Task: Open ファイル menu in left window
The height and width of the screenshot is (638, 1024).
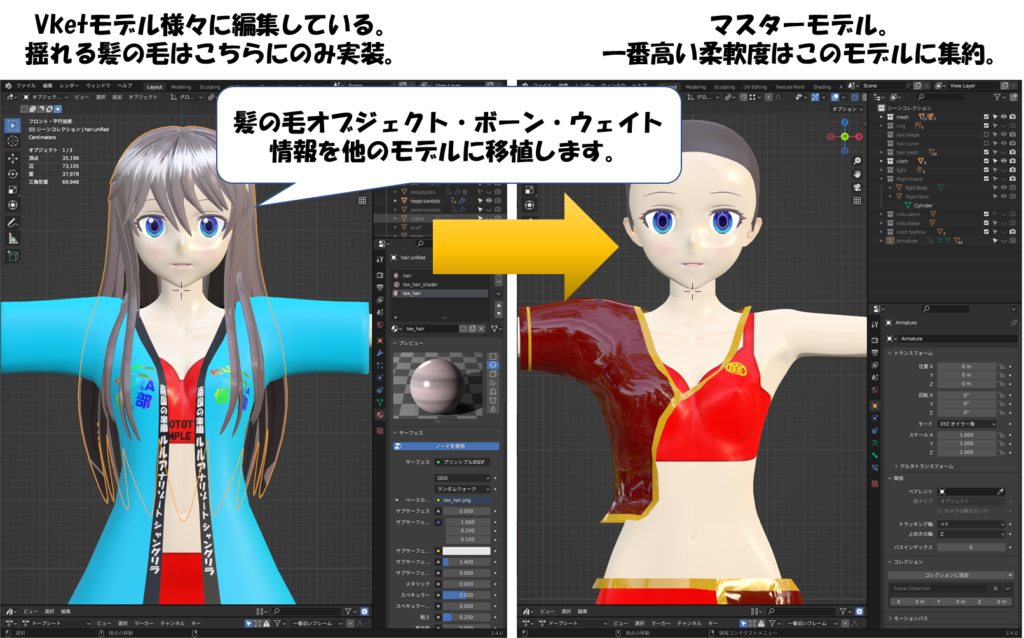Action: click(26, 86)
